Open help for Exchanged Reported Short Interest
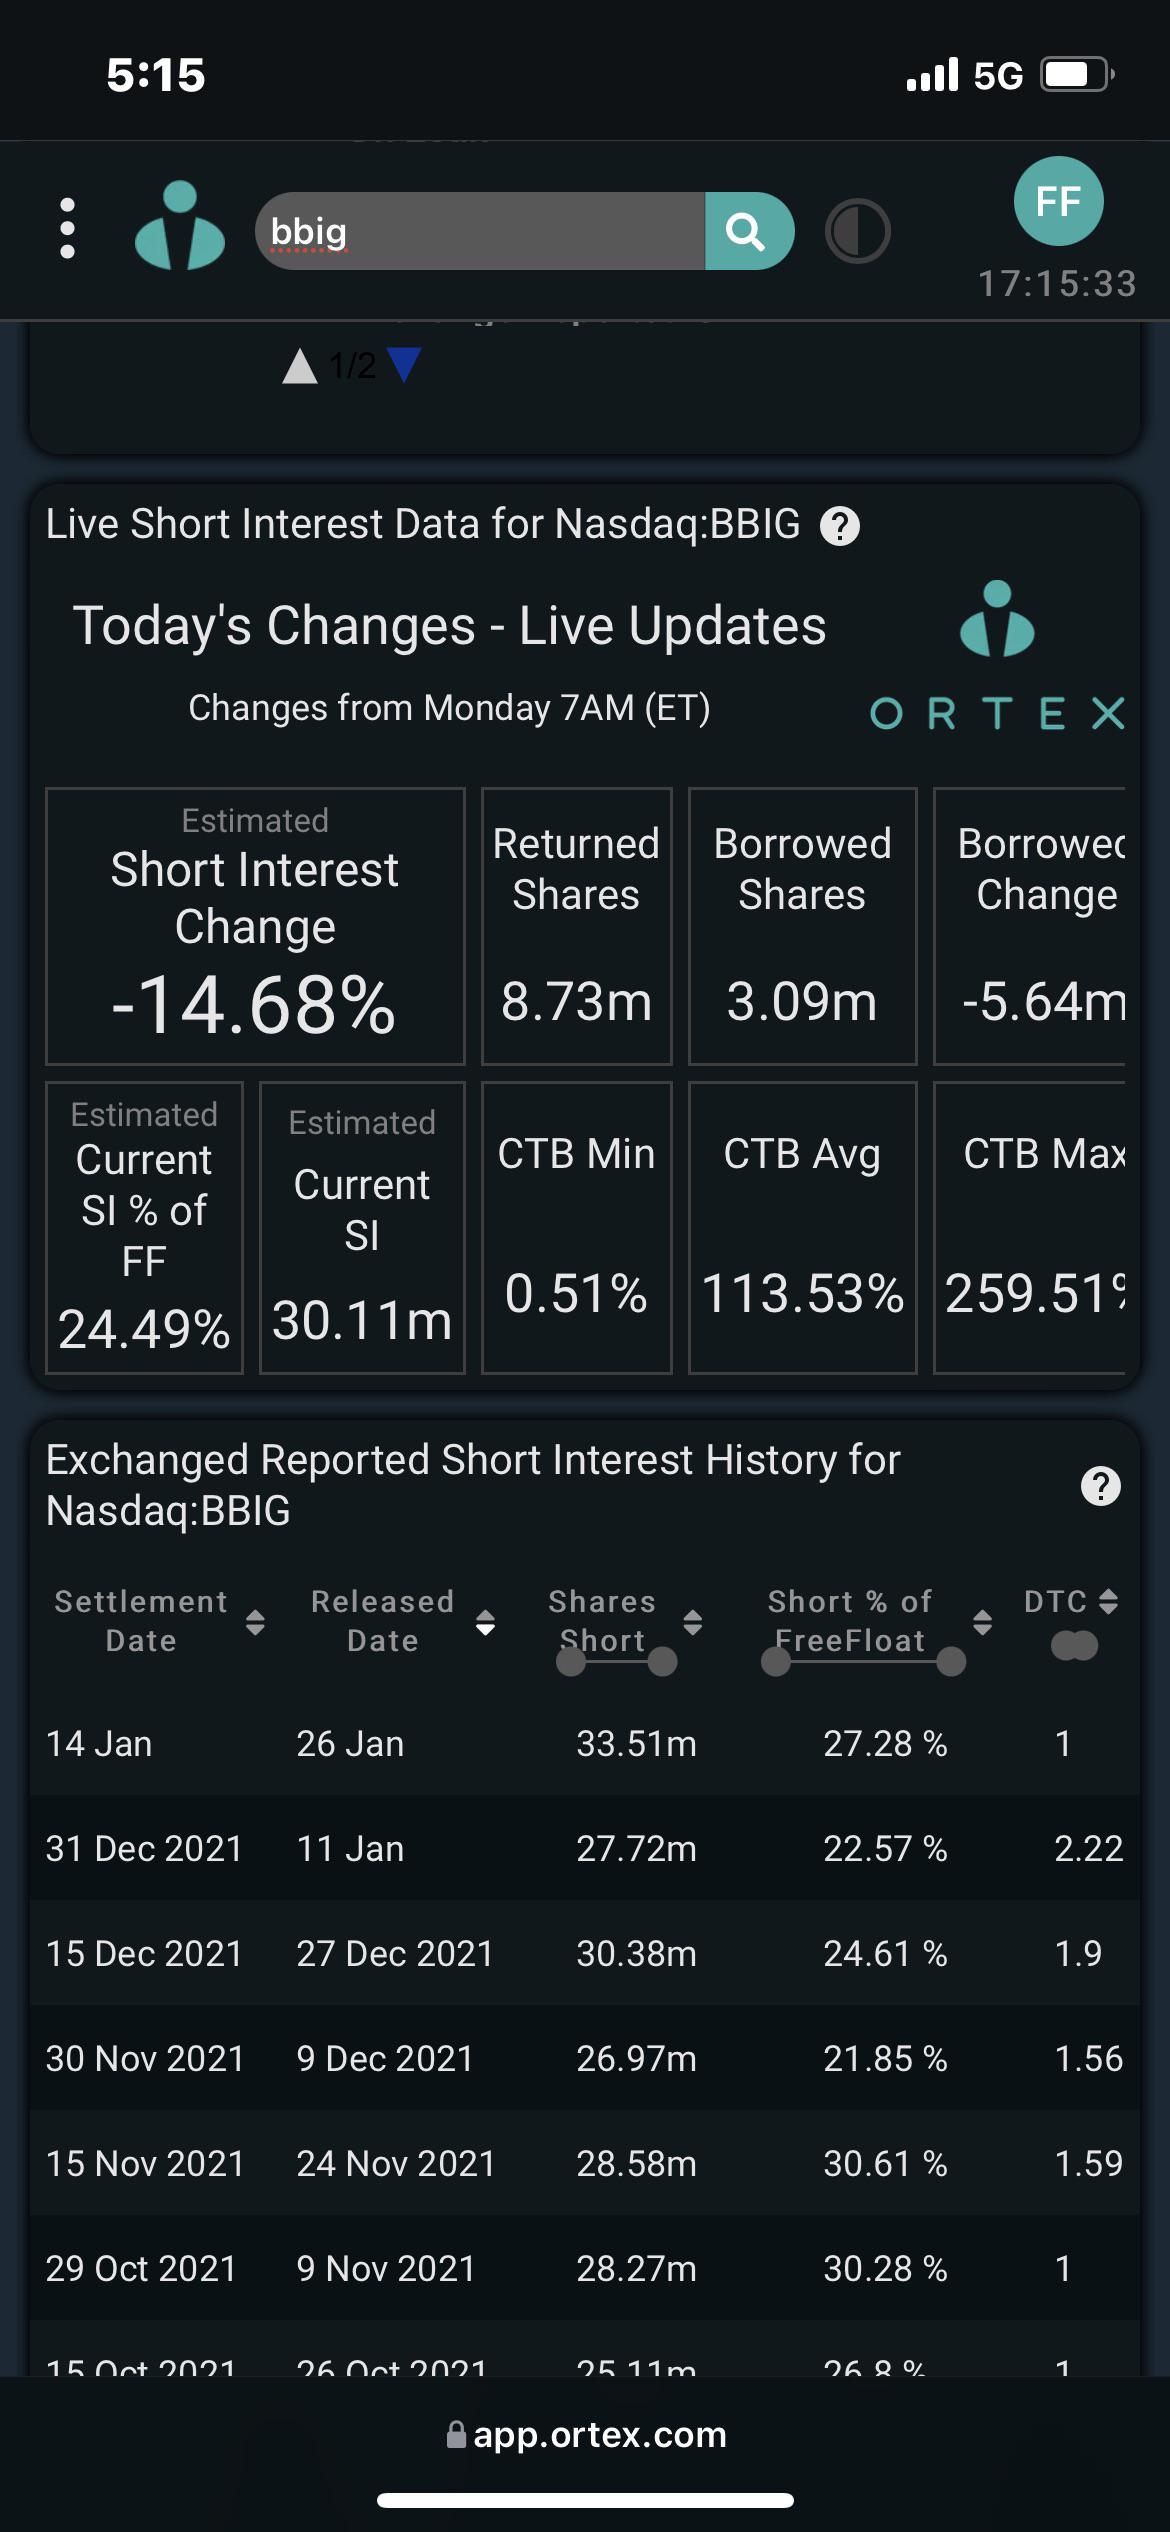 pos(1101,1486)
